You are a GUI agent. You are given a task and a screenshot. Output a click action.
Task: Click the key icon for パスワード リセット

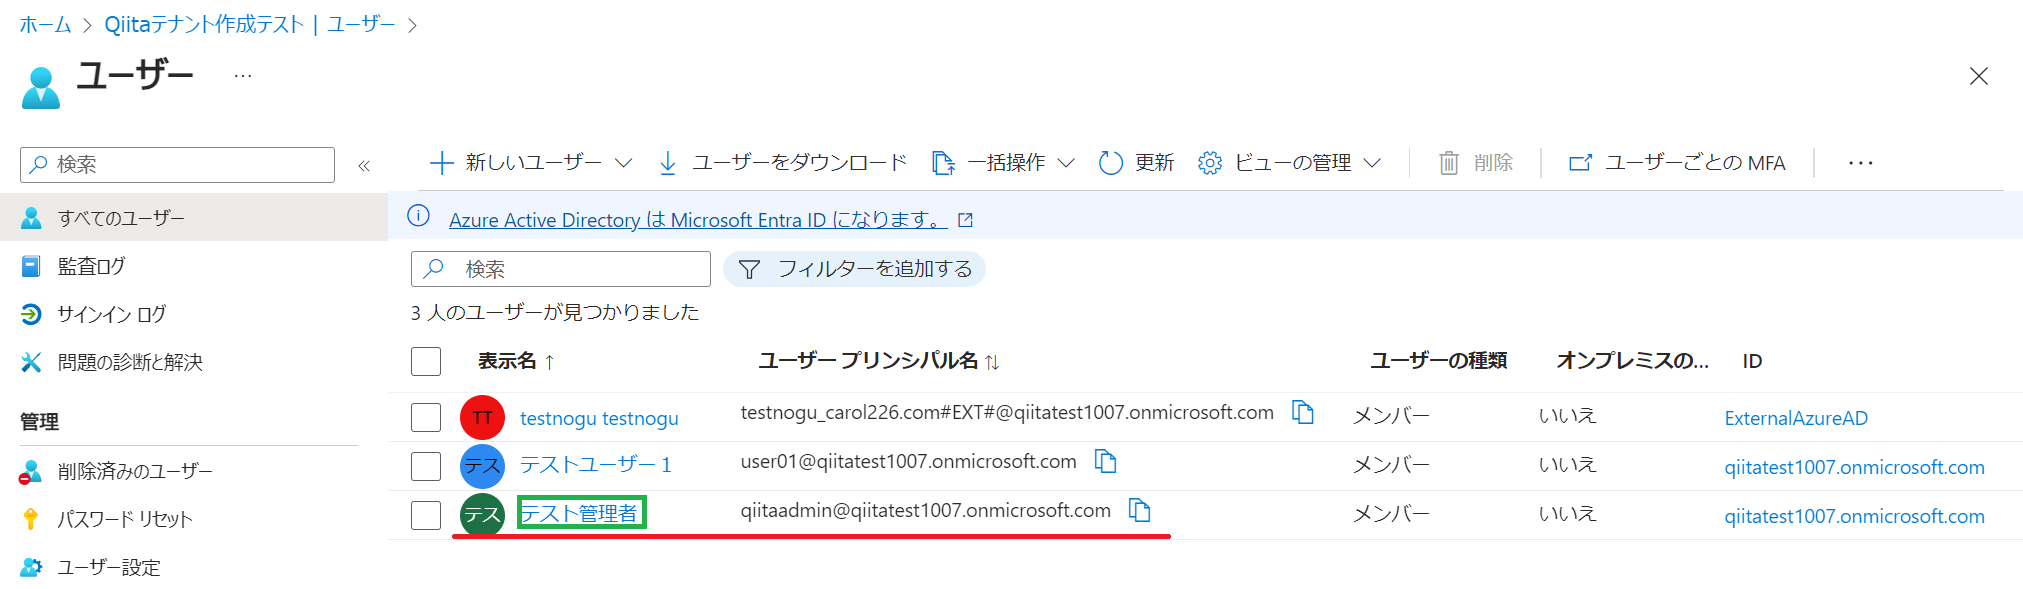pyautogui.click(x=31, y=519)
